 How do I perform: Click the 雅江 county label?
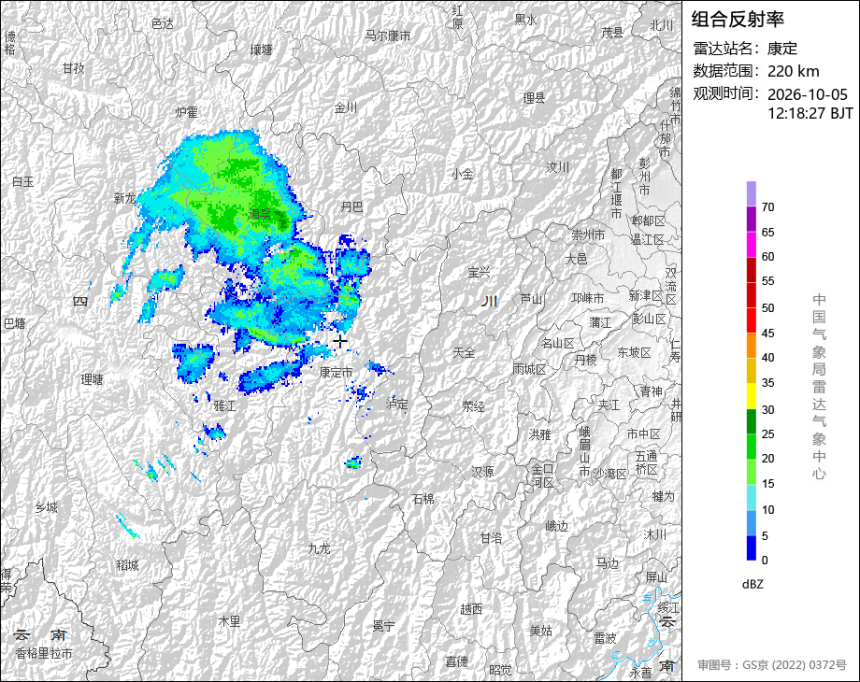click(x=224, y=406)
